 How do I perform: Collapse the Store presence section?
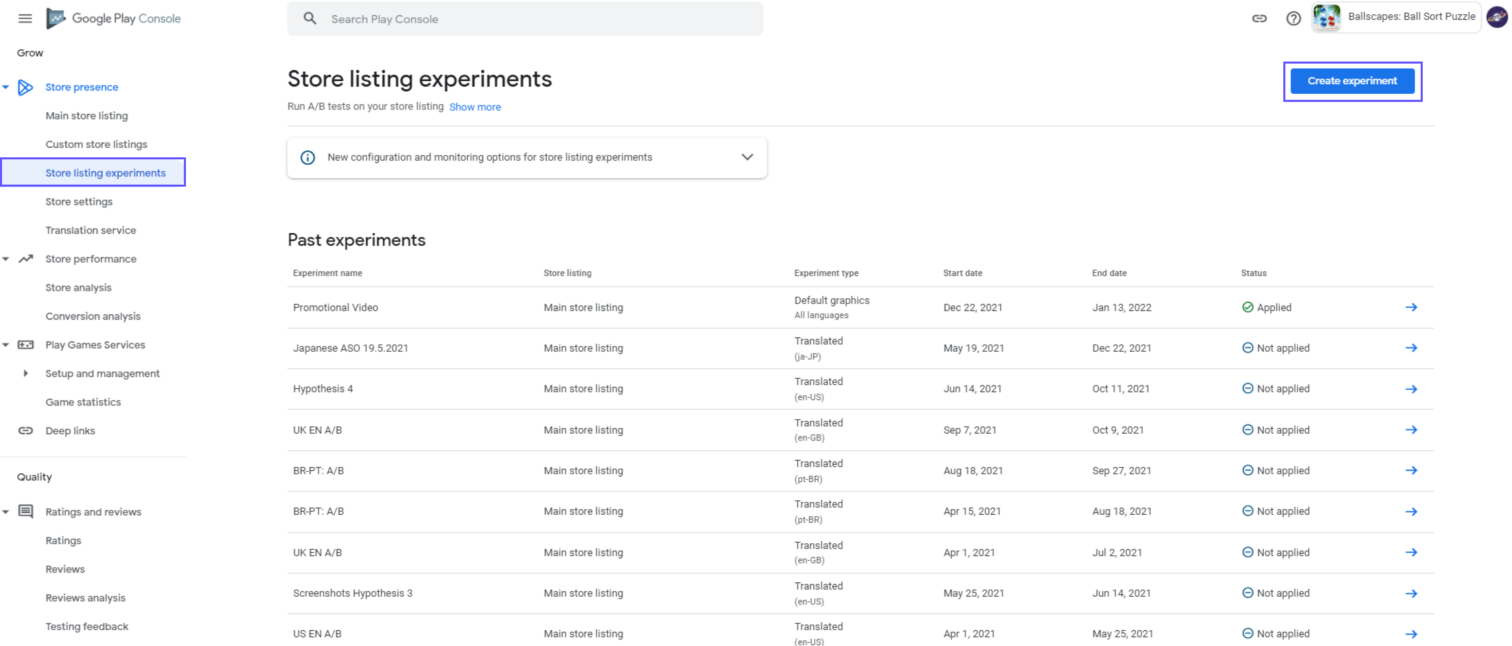(x=8, y=86)
